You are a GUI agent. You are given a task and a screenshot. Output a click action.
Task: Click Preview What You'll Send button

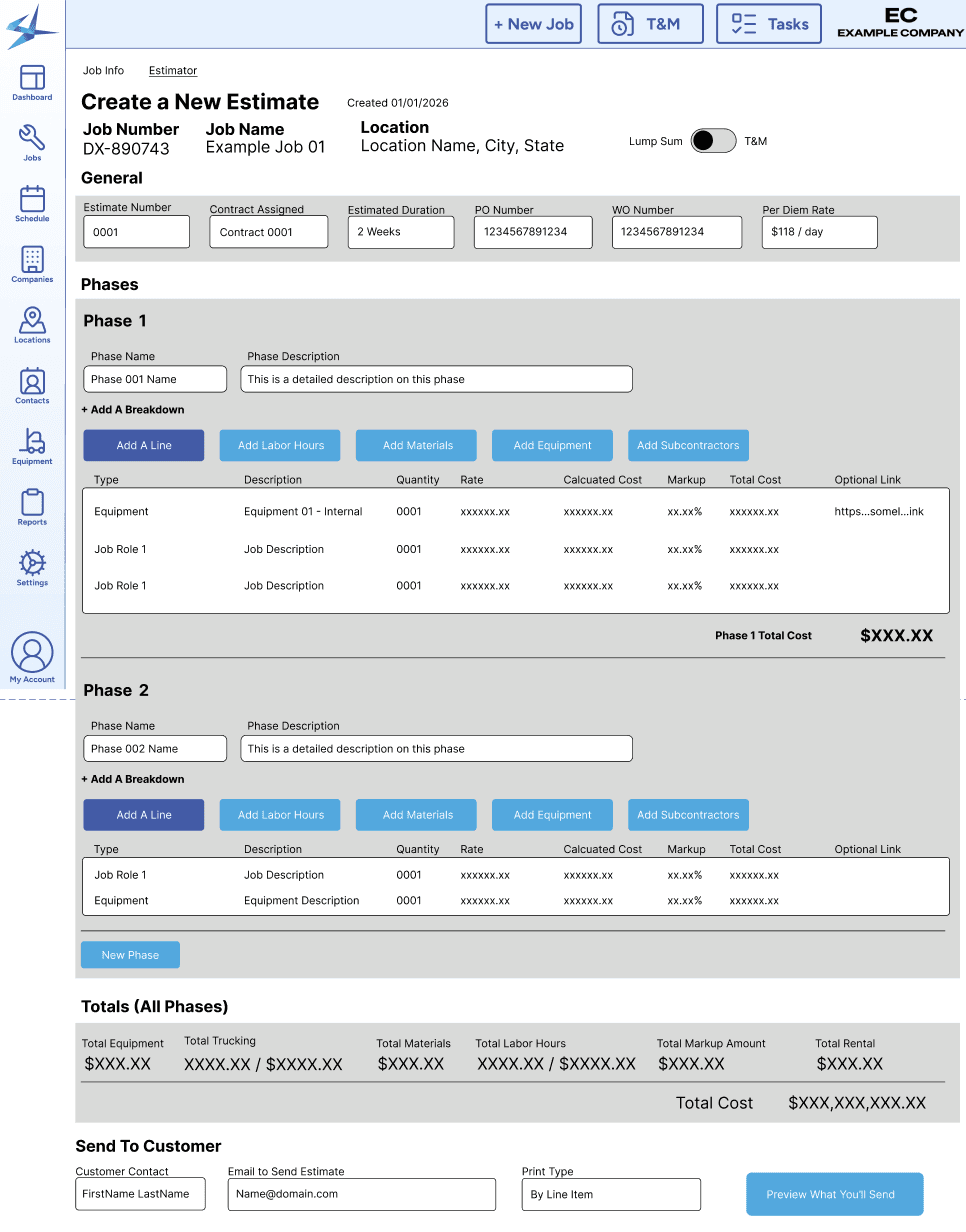[x=835, y=1194]
